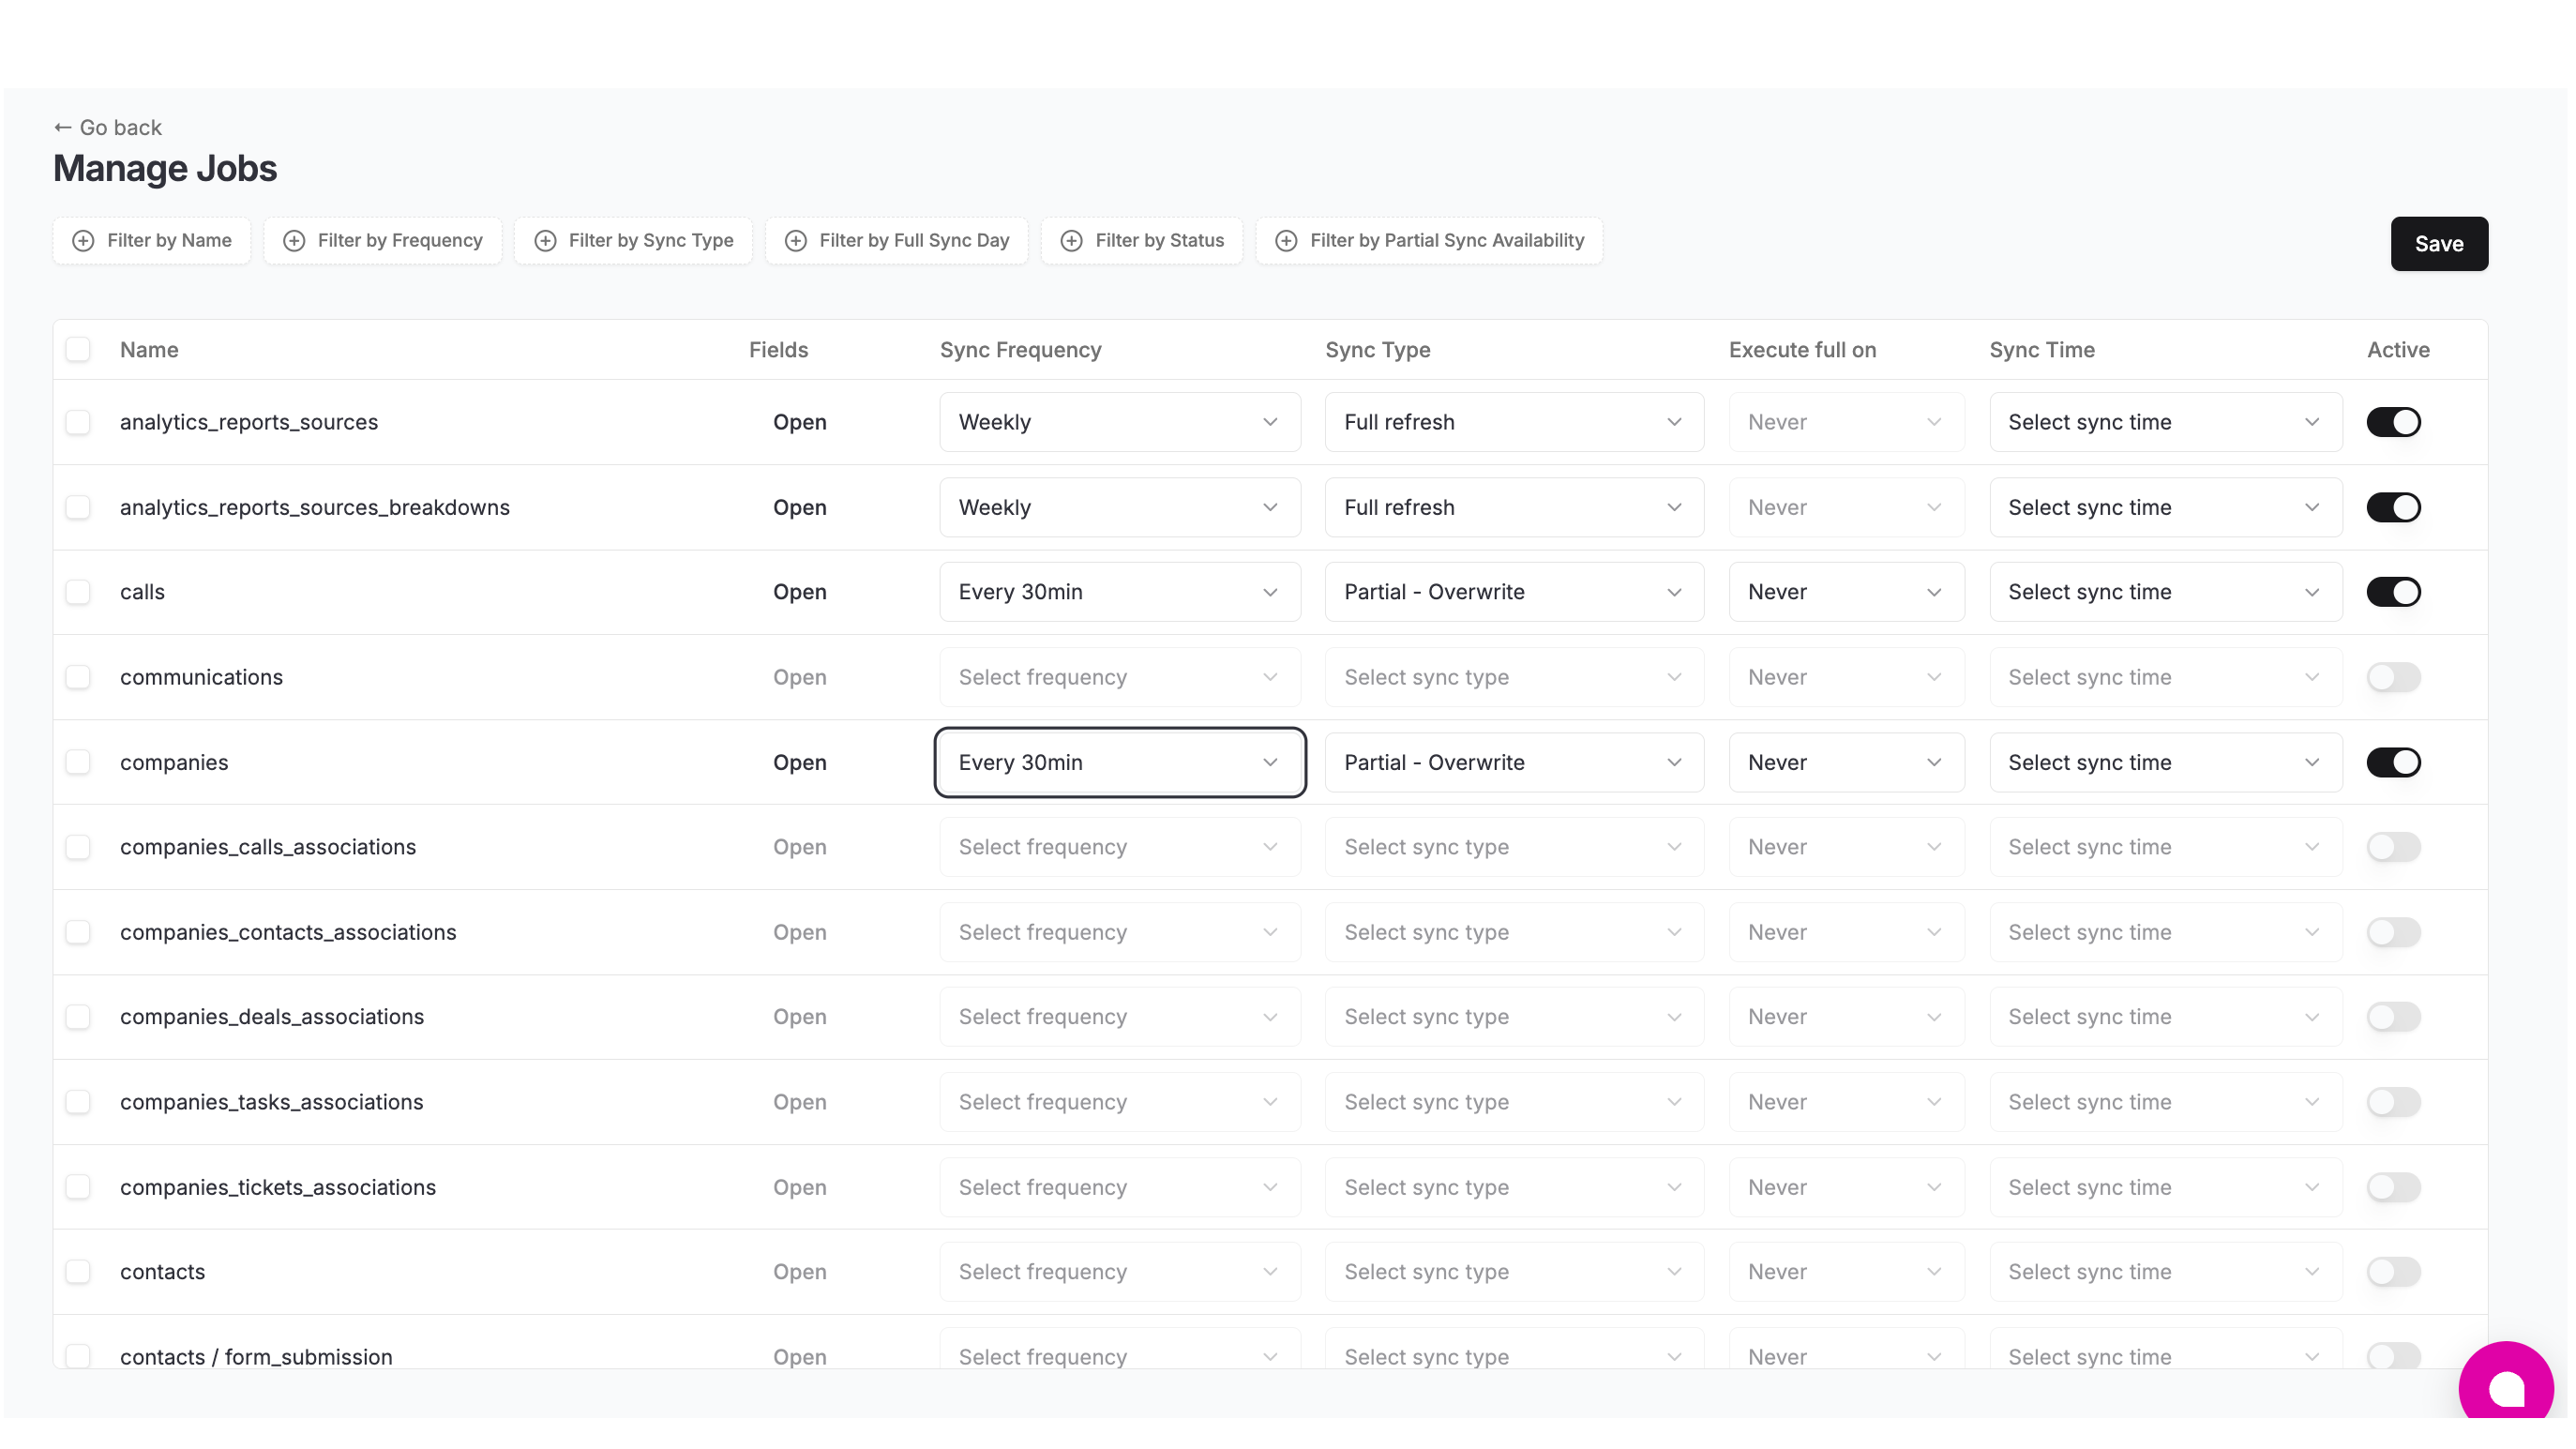Enable the communications job active toggle
Image resolution: width=2576 pixels, height=1449 pixels.
click(x=2393, y=677)
